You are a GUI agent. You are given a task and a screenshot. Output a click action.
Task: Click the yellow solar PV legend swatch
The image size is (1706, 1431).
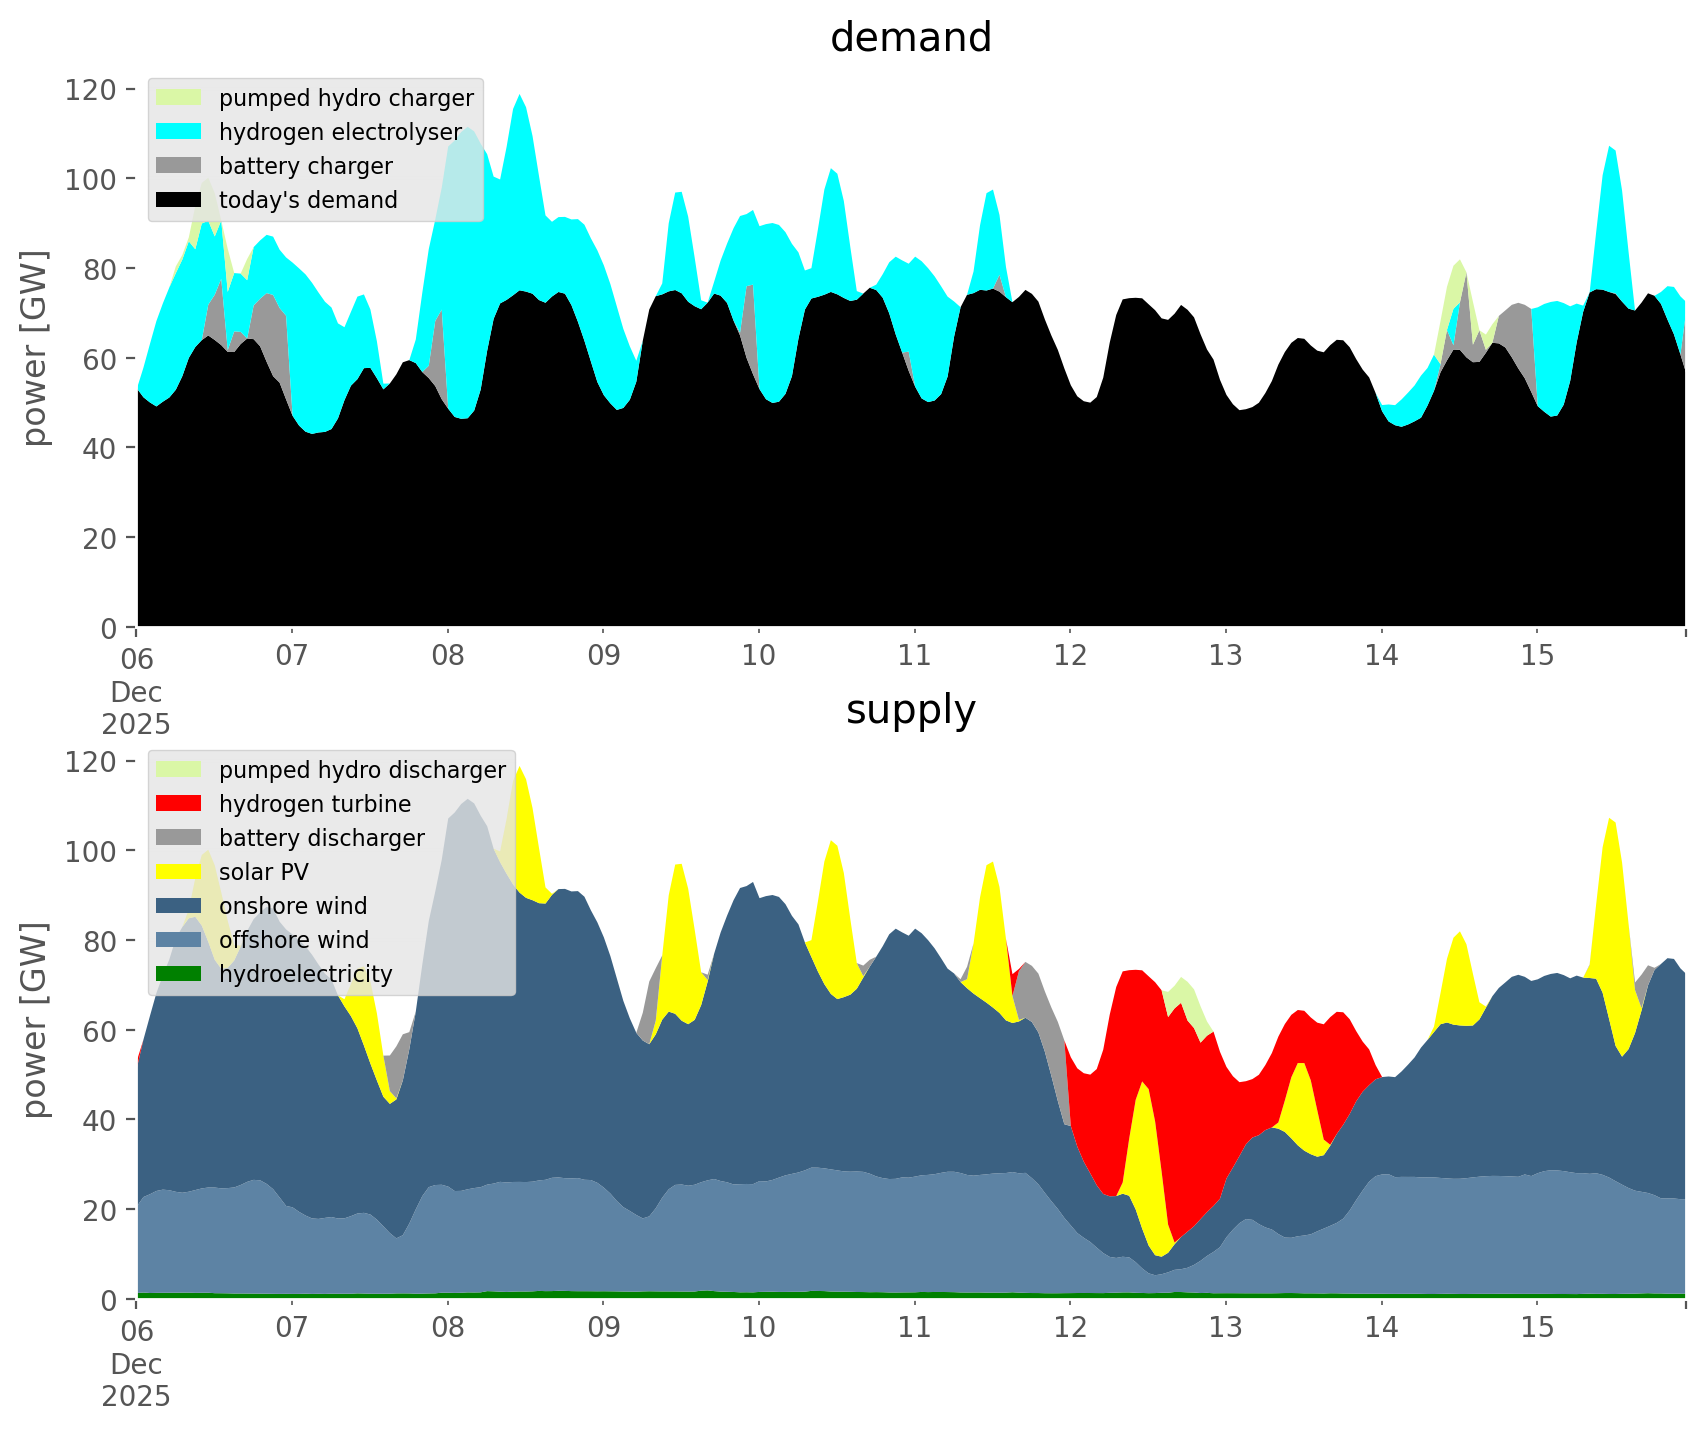point(179,872)
